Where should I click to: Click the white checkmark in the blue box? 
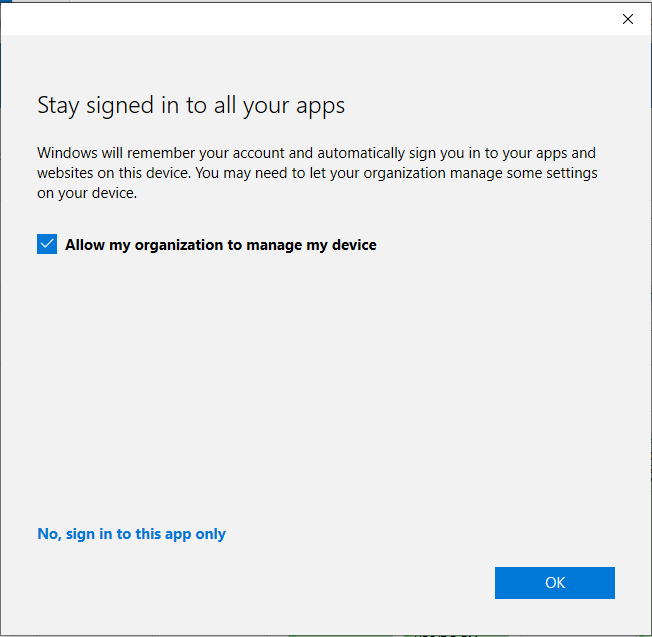tap(47, 244)
